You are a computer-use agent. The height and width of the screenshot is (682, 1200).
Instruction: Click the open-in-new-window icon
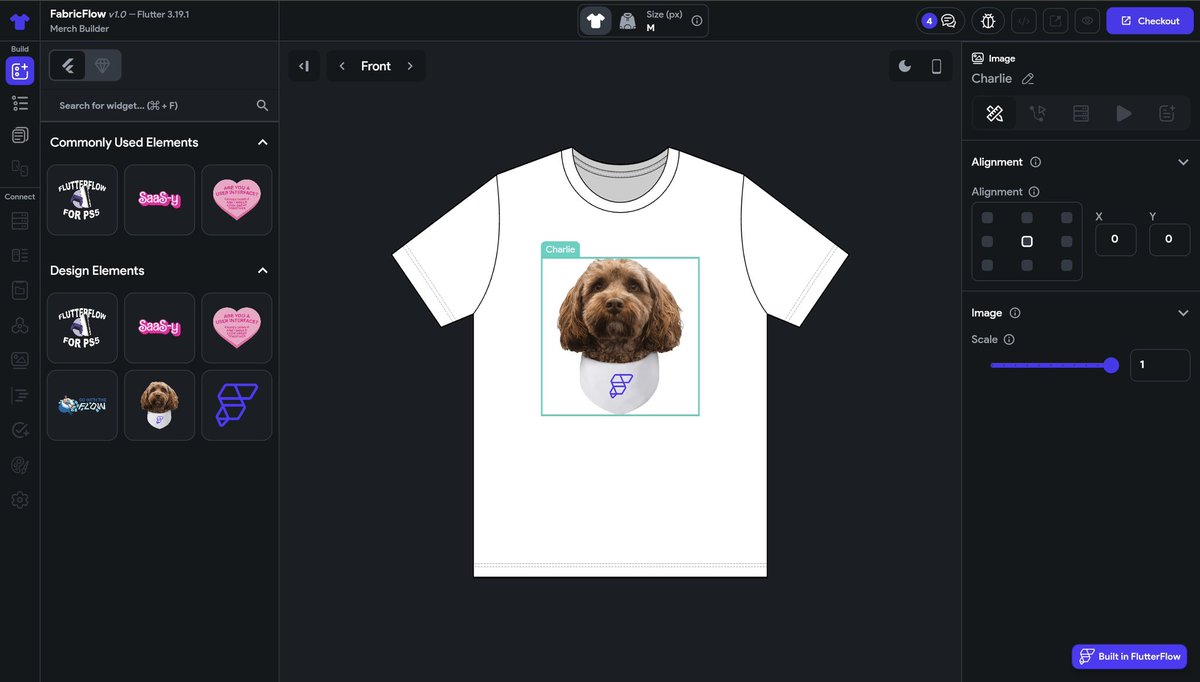(x=1055, y=21)
